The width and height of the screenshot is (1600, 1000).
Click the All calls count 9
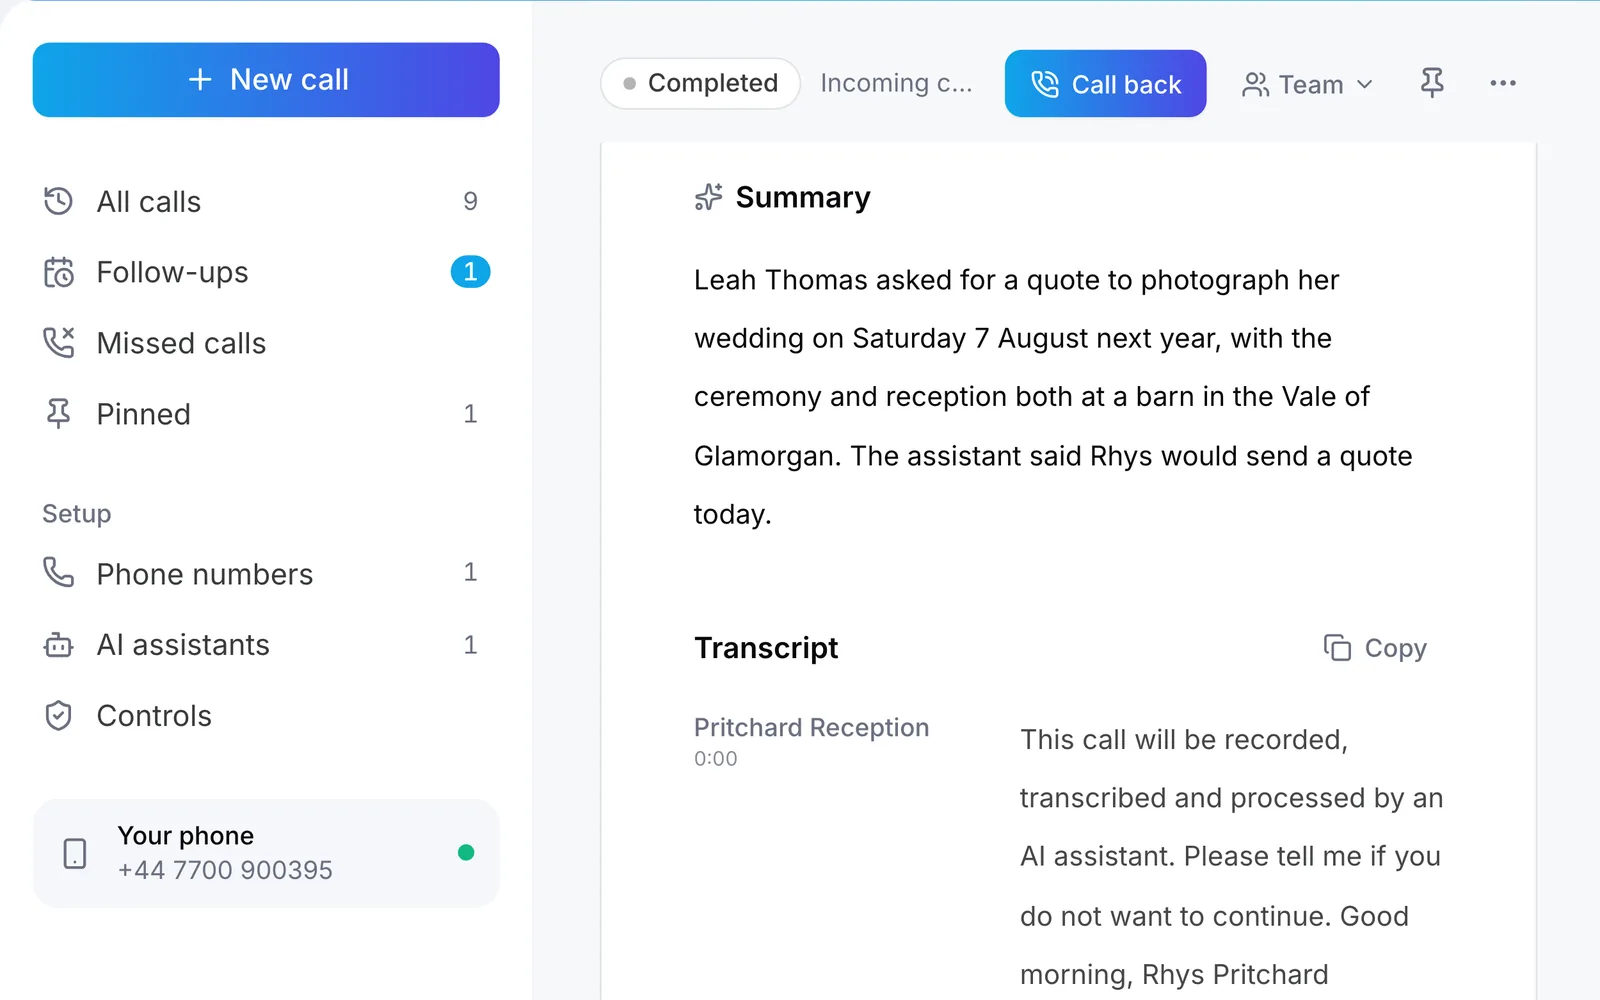[x=470, y=201]
